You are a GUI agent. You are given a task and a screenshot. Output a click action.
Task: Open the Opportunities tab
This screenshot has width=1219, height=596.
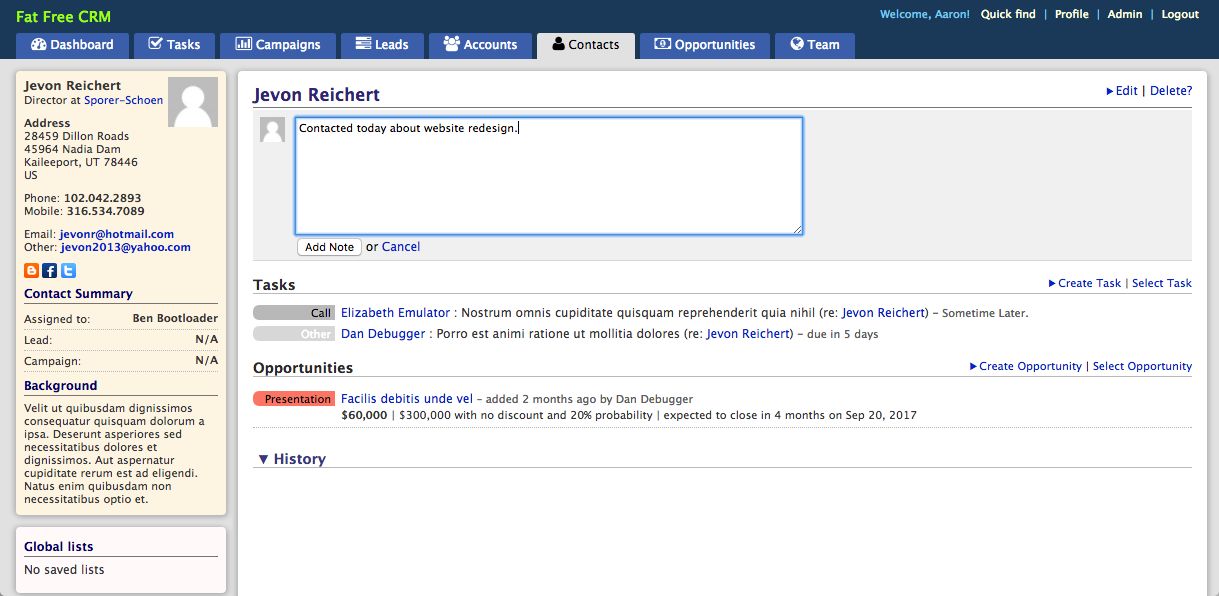coord(705,45)
